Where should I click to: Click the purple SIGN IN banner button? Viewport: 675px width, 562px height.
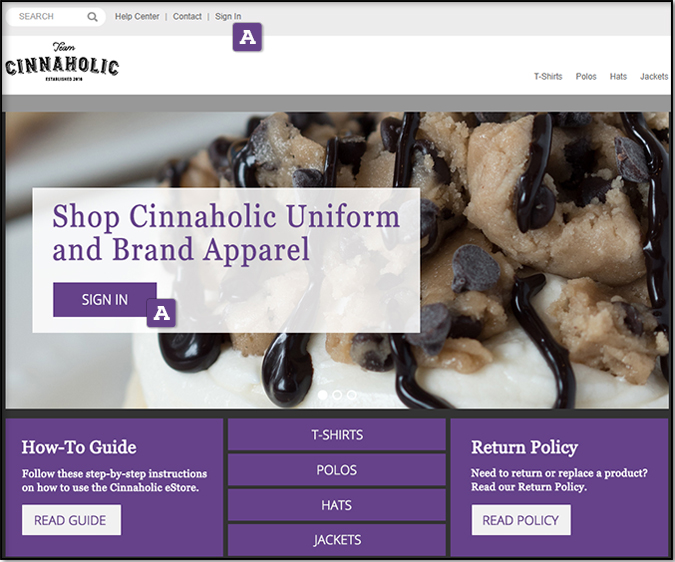(x=105, y=300)
